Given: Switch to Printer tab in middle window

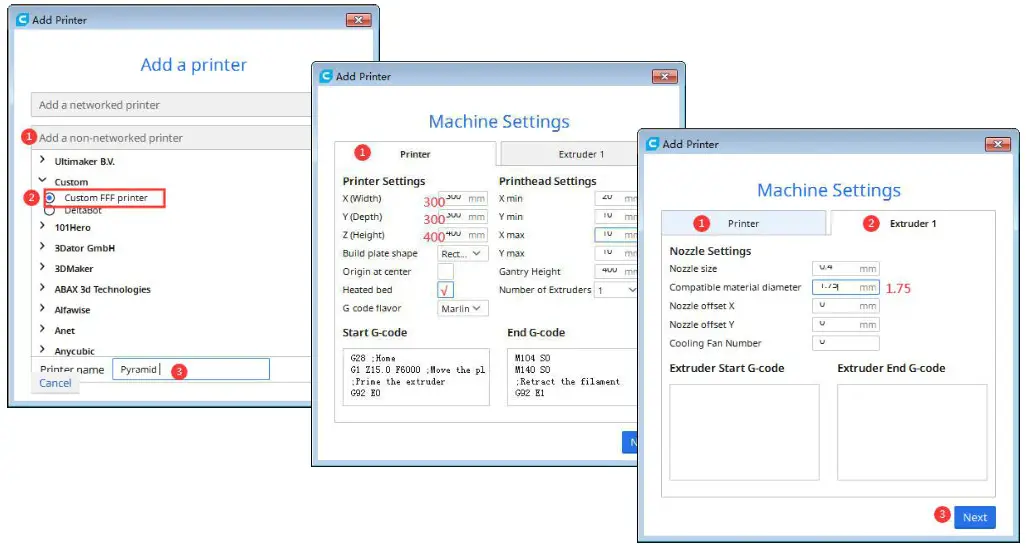Looking at the screenshot, I should click(x=415, y=154).
